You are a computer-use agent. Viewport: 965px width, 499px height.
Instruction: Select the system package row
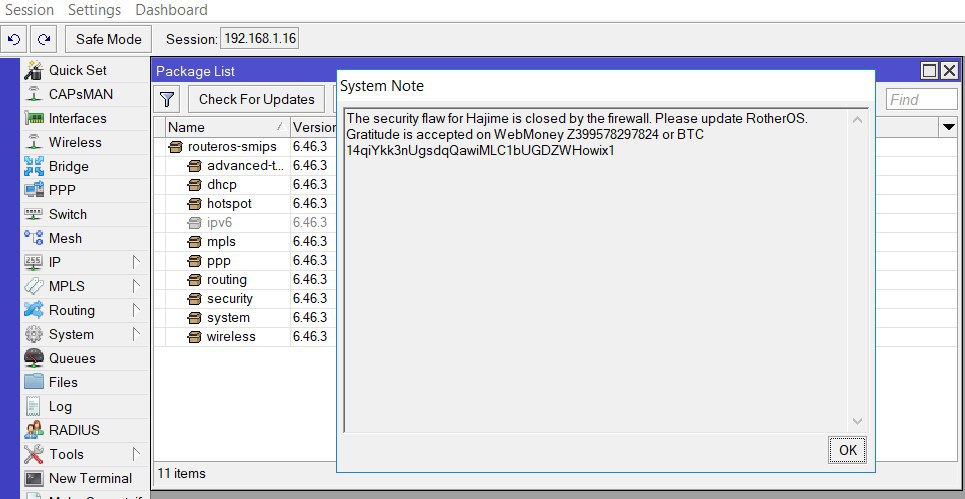click(x=246, y=318)
